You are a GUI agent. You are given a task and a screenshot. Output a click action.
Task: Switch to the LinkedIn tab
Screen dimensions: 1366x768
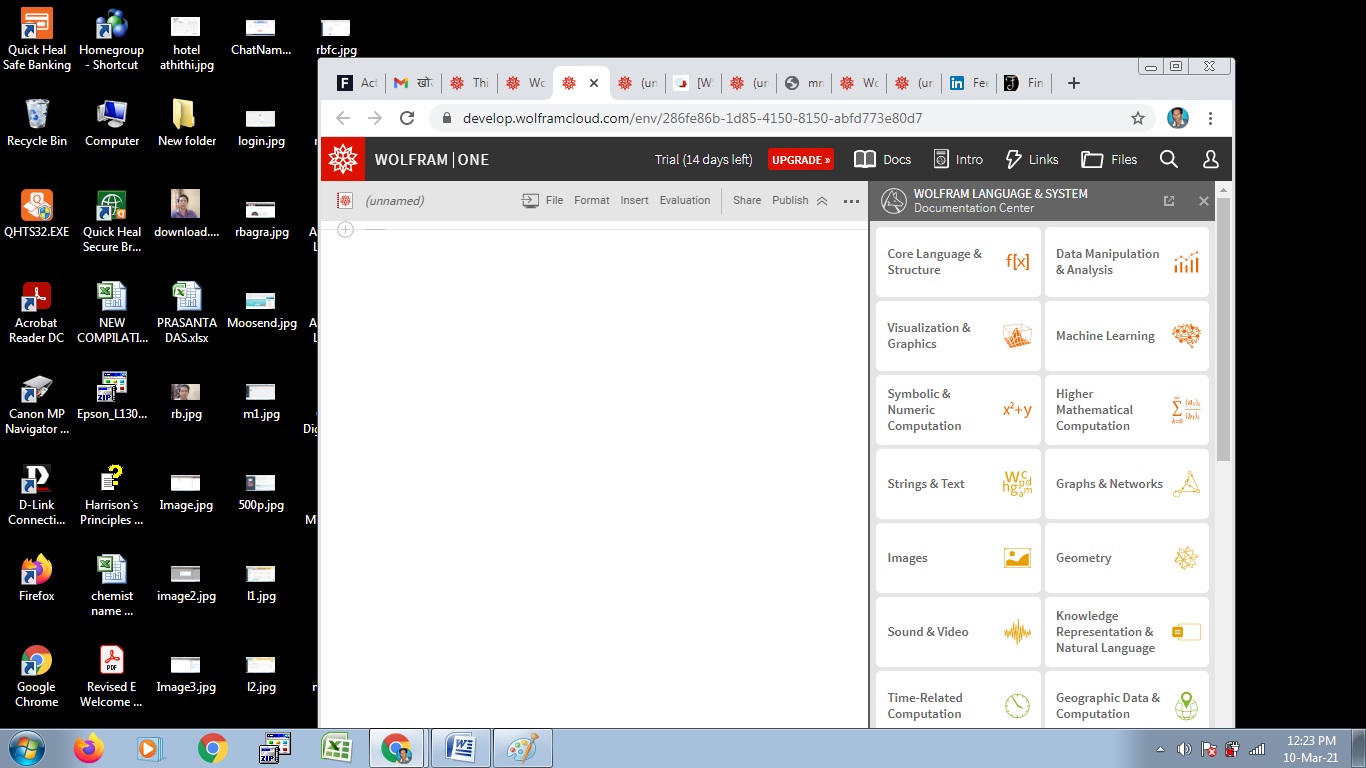pyautogui.click(x=969, y=83)
